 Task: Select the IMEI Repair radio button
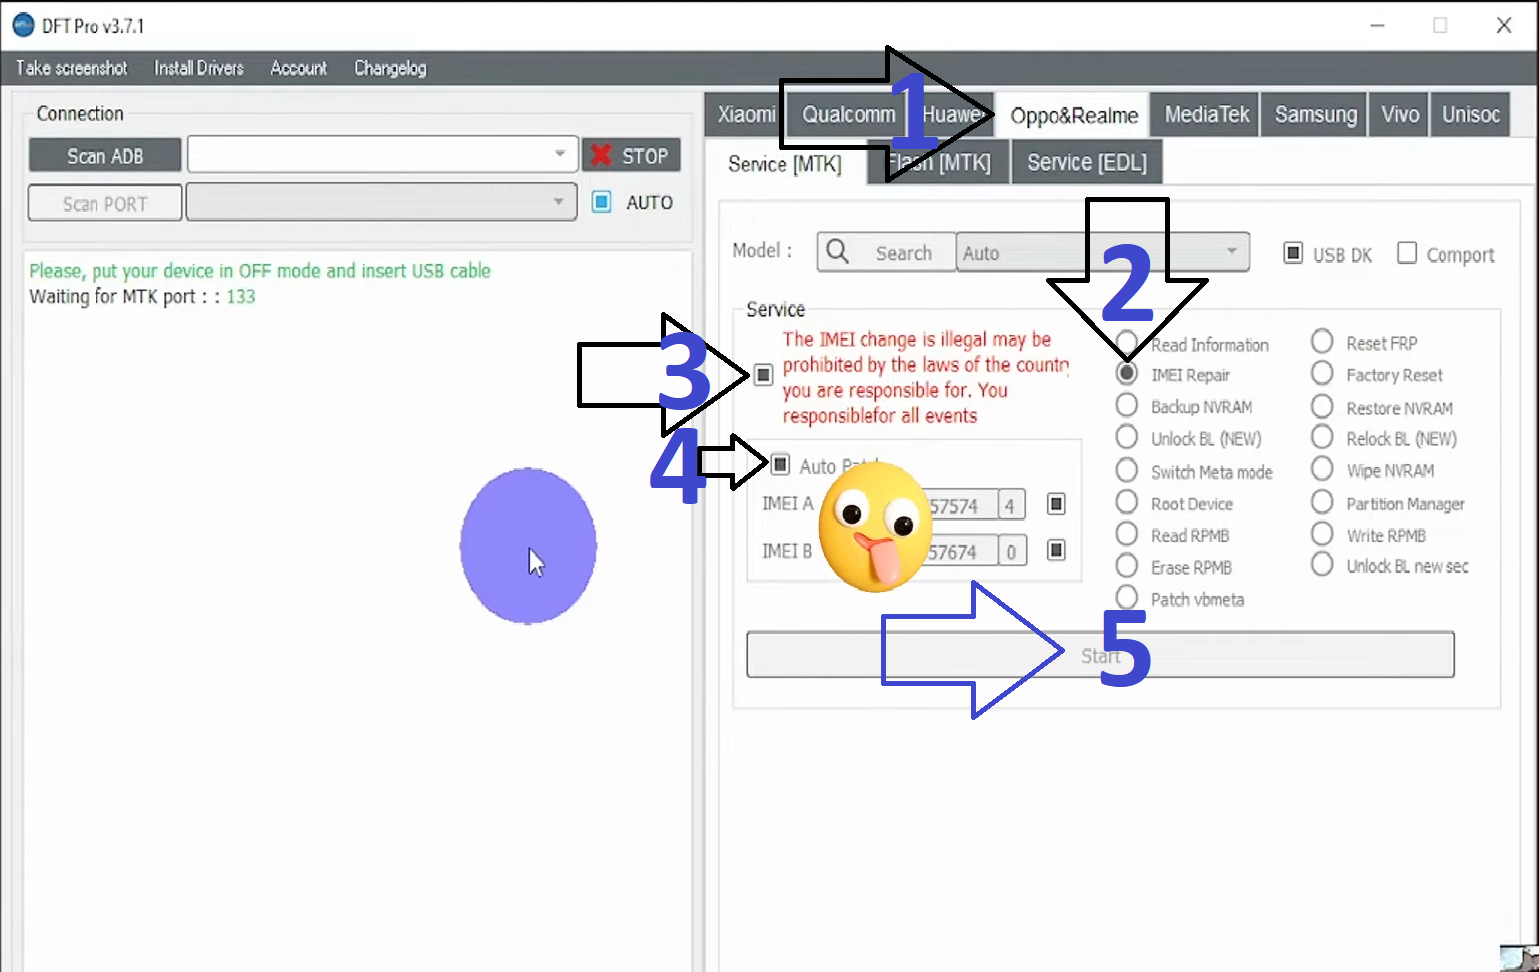tap(1127, 374)
